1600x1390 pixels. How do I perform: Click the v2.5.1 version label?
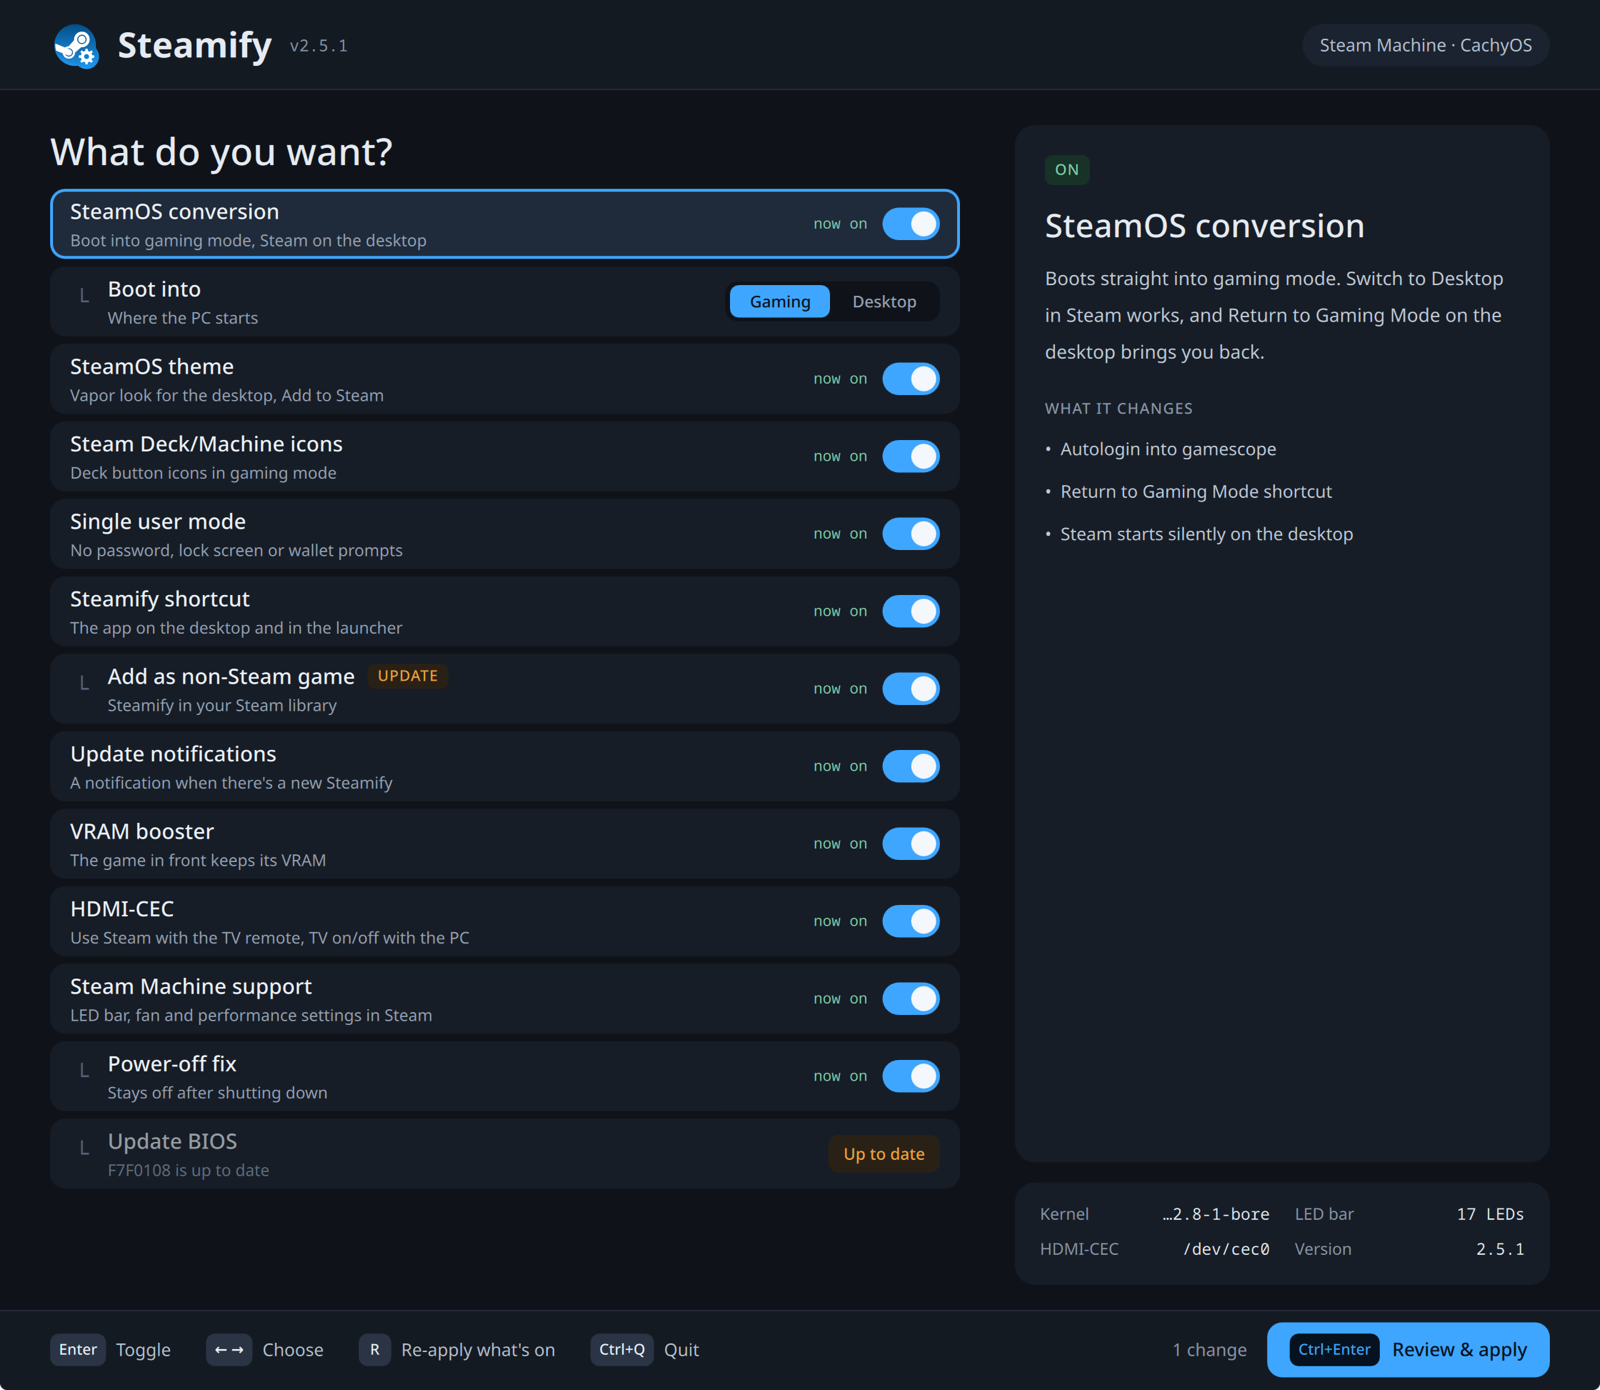[319, 46]
